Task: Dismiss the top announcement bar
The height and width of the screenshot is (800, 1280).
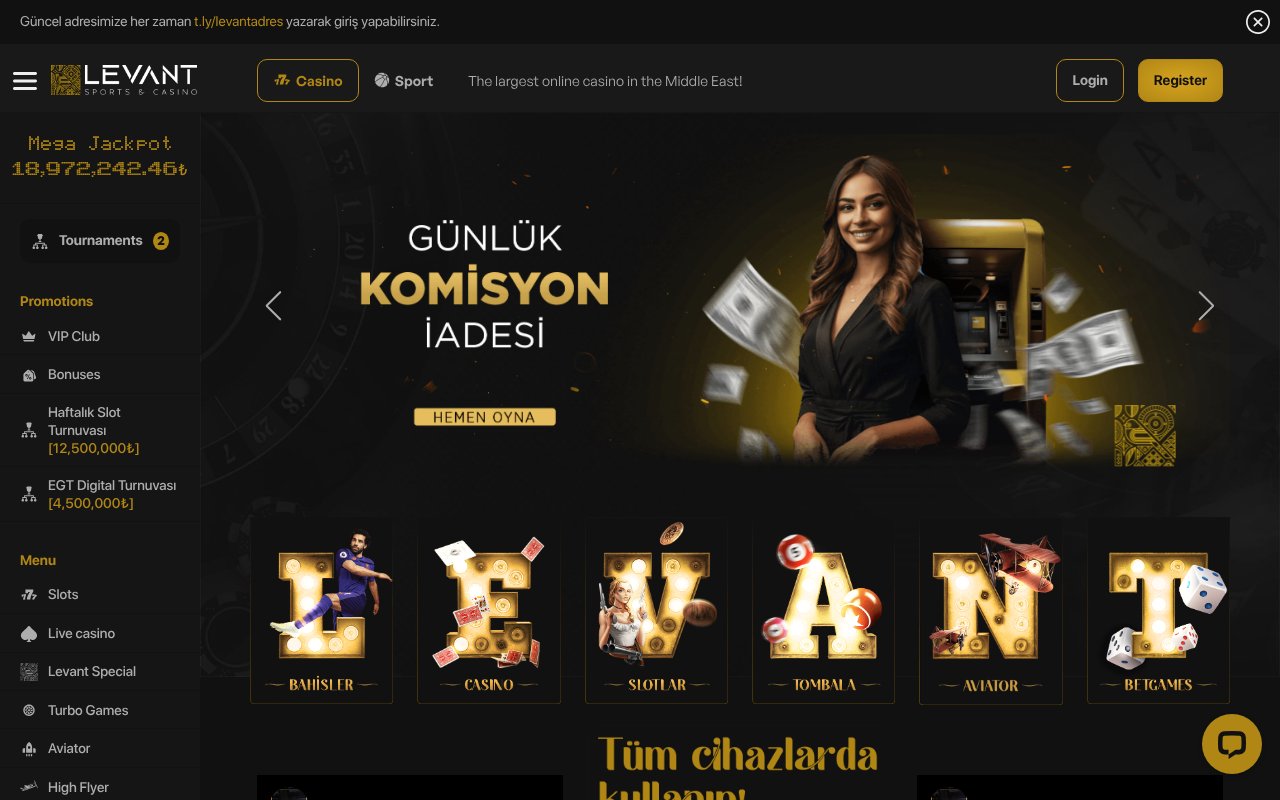Action: click(x=1258, y=22)
